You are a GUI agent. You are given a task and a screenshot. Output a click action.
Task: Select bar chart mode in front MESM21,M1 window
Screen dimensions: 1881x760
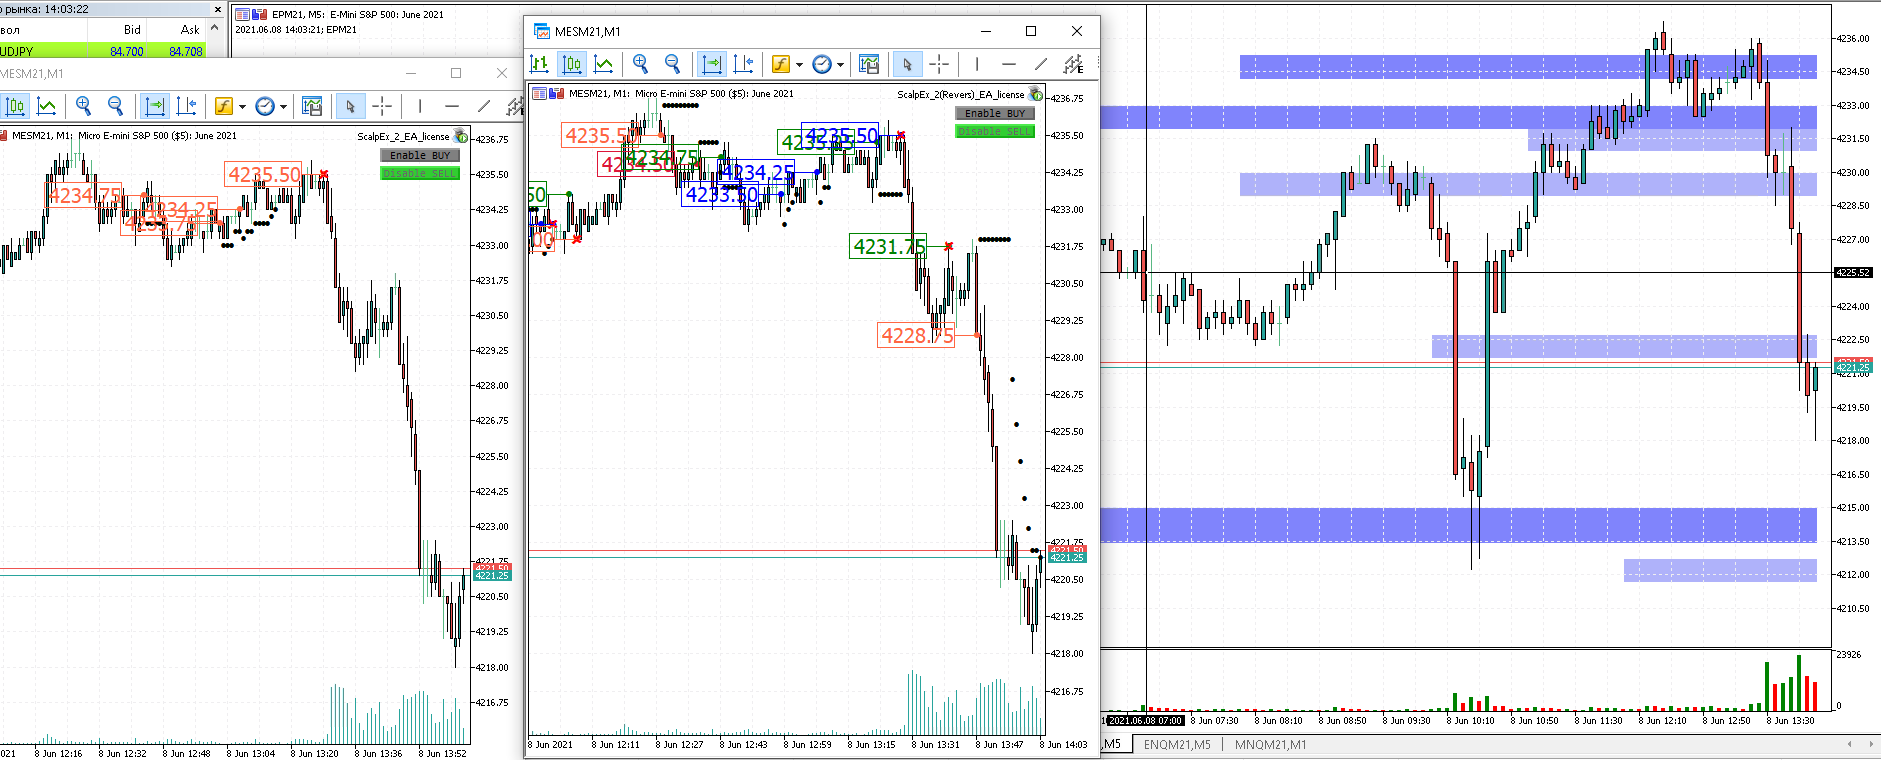[x=539, y=64]
